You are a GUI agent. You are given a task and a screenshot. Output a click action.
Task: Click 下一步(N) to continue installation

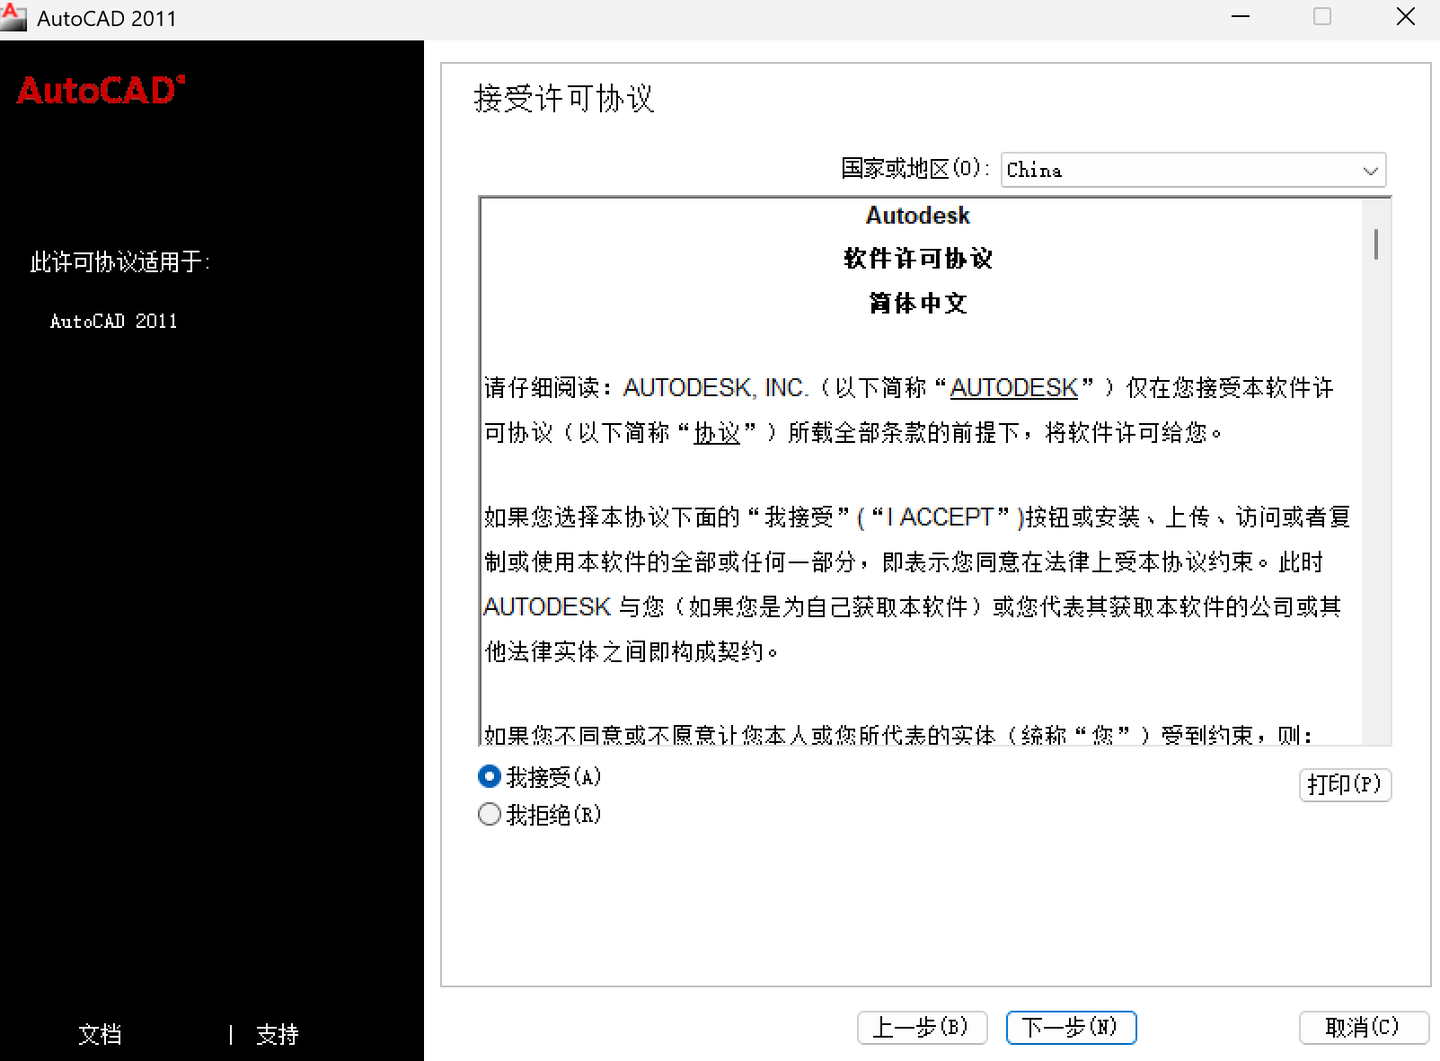click(x=1070, y=1027)
